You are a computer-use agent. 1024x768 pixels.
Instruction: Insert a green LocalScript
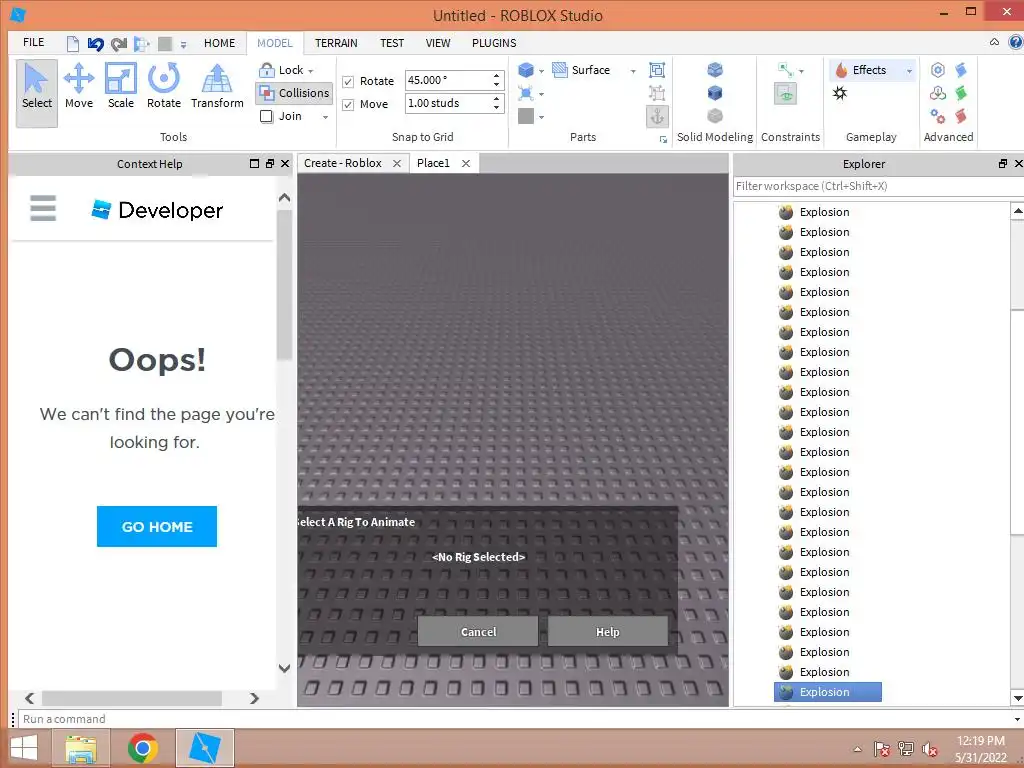click(x=961, y=93)
